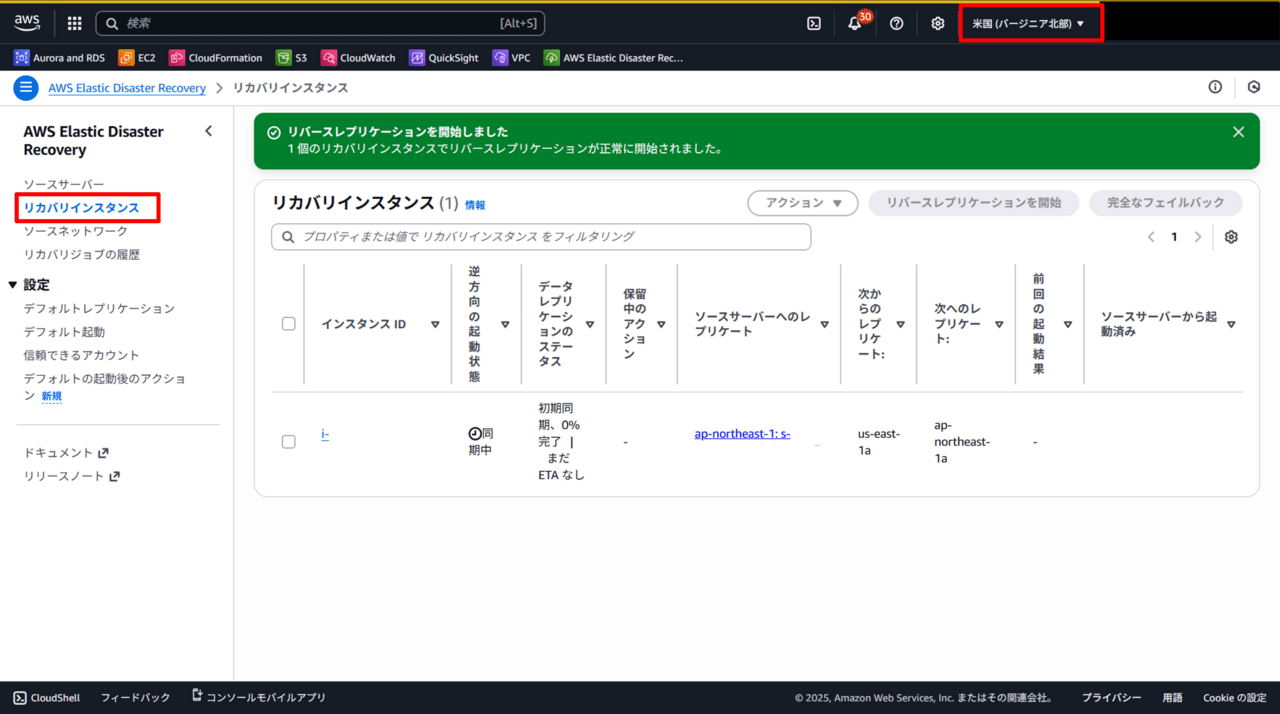Open the アクション dropdown menu
The width and height of the screenshot is (1280, 714).
803,203
